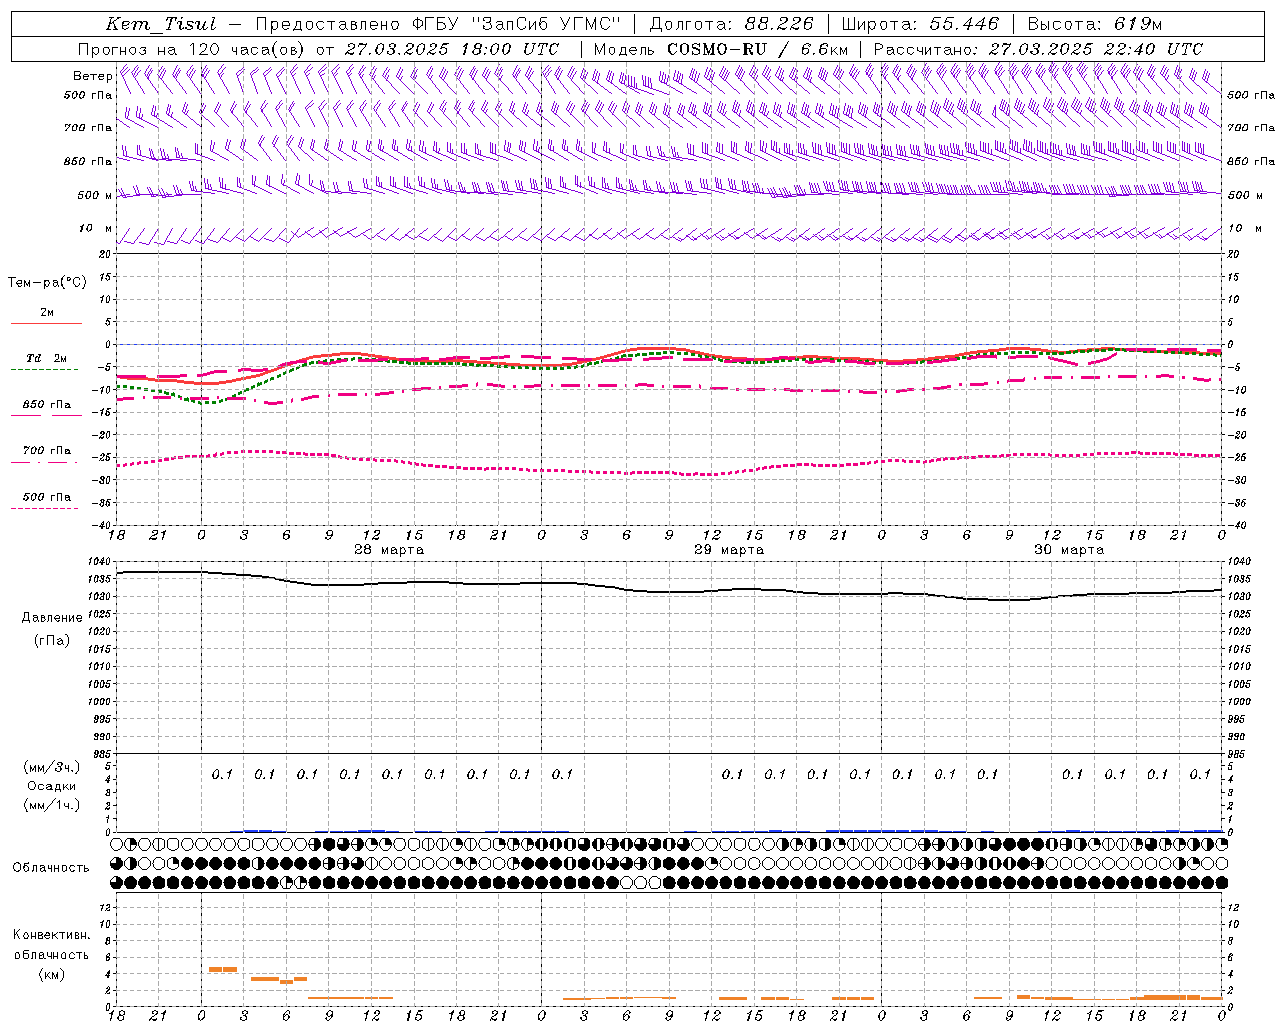Screen dimensions: 1280x1024
Task: Click the "29 марта" date label
Action: 729,550
